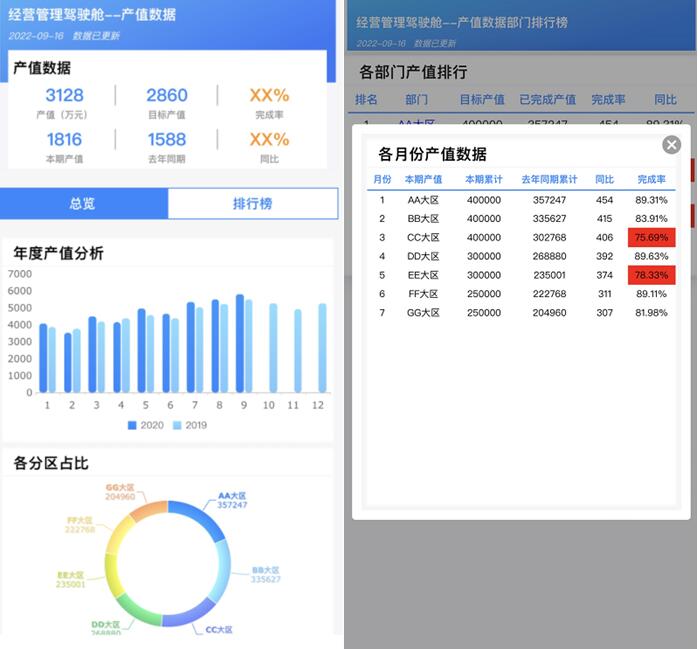Image resolution: width=698 pixels, height=649 pixels.
Task: Select the 本期产值 1816 figure
Action: coord(65,140)
